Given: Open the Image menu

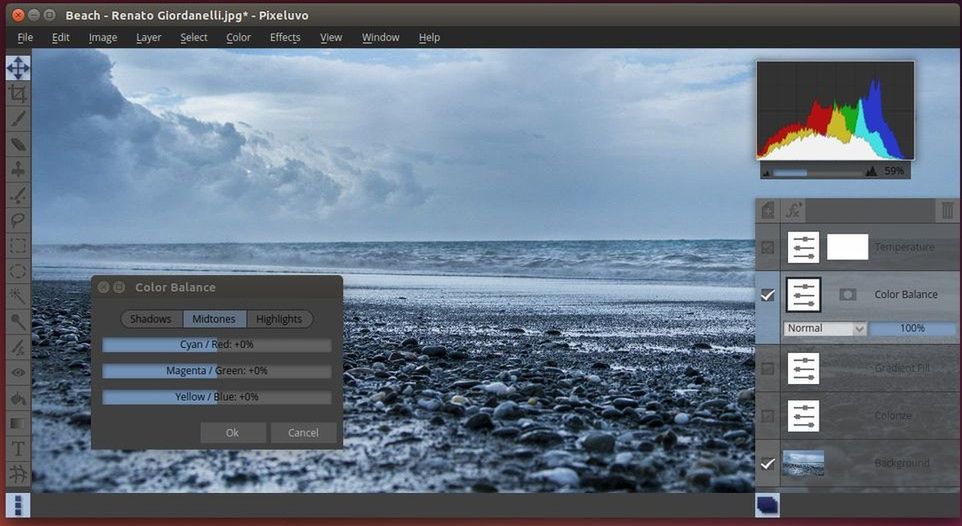Looking at the screenshot, I should pos(102,37).
